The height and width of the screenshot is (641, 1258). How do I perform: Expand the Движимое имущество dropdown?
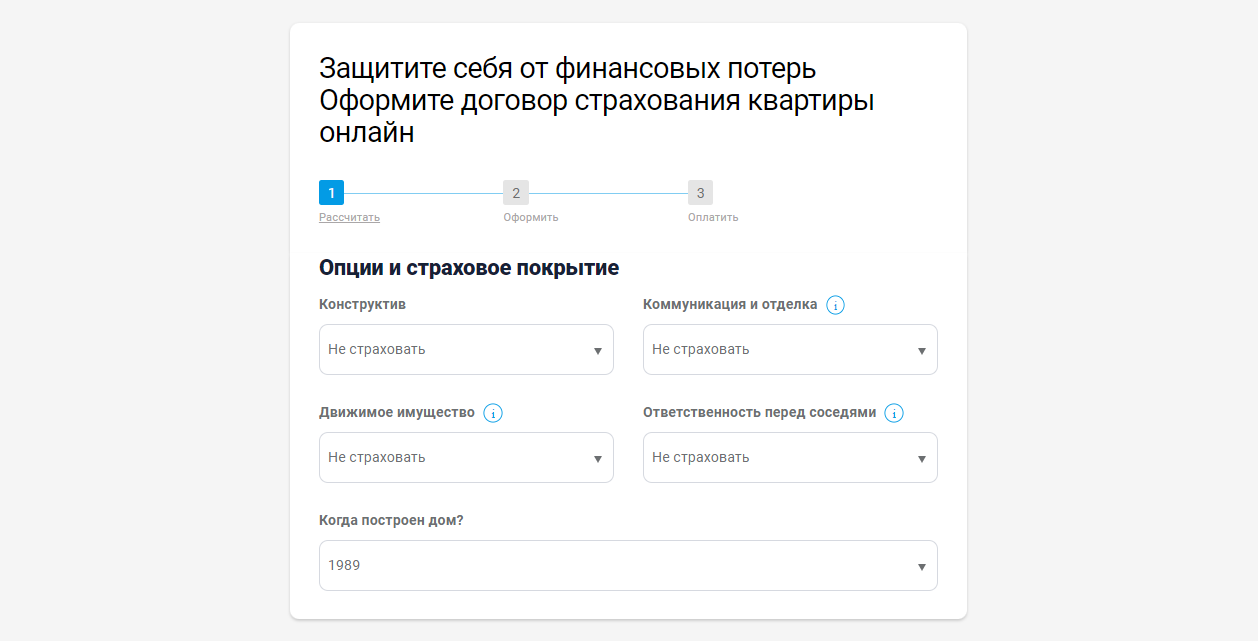click(x=466, y=458)
